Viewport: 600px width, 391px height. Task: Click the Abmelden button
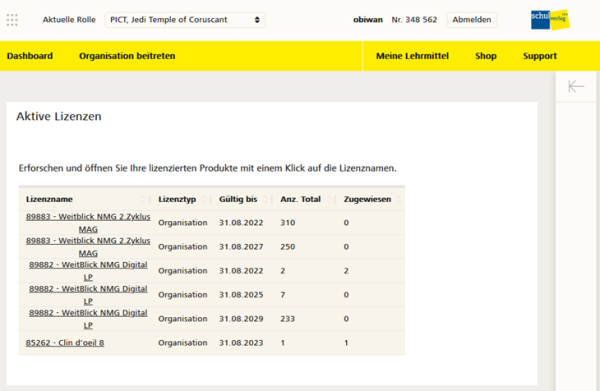472,20
